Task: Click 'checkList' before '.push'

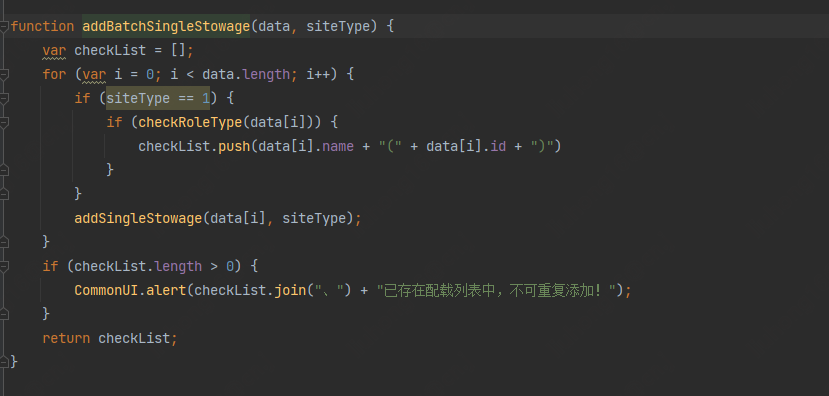Action: point(174,146)
